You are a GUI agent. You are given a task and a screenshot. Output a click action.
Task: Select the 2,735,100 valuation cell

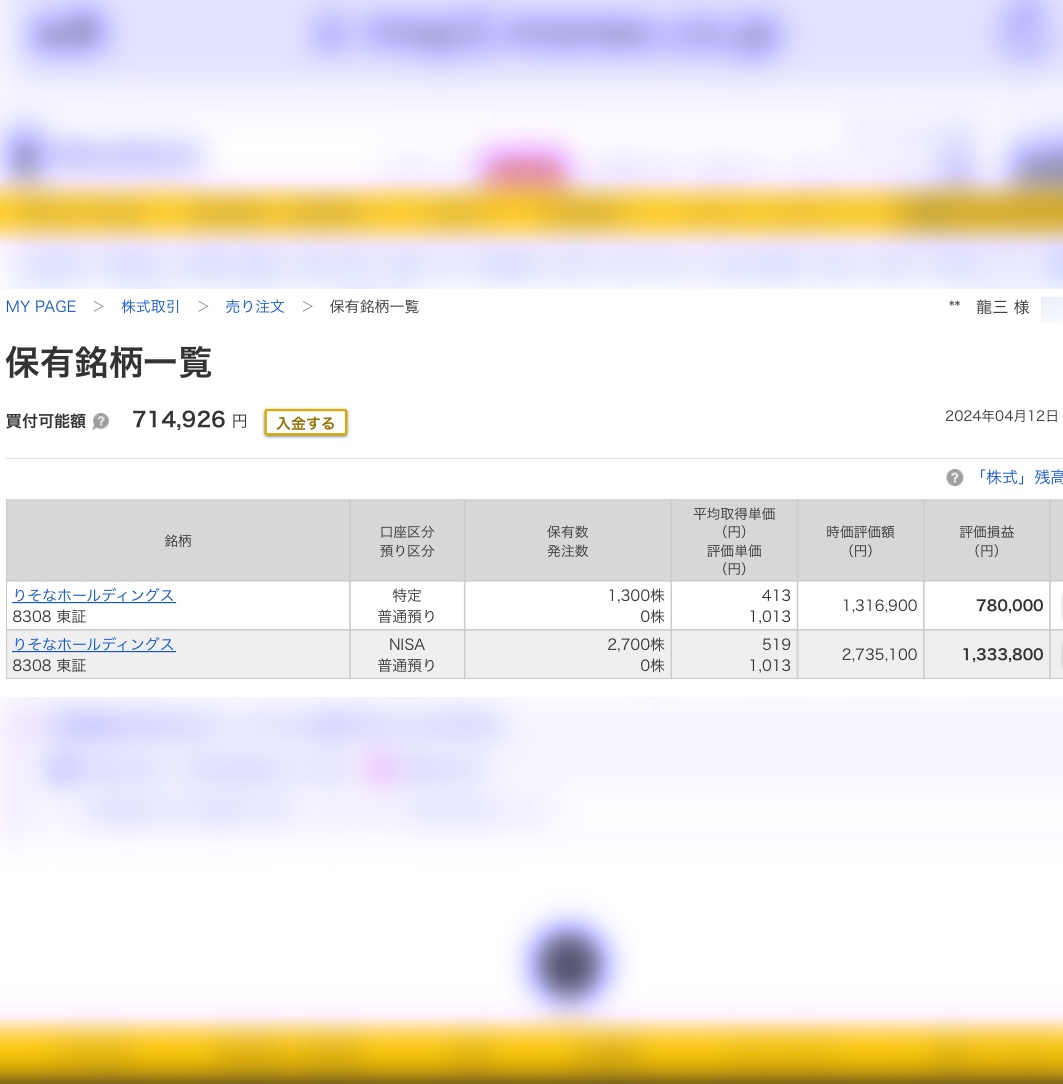point(879,655)
